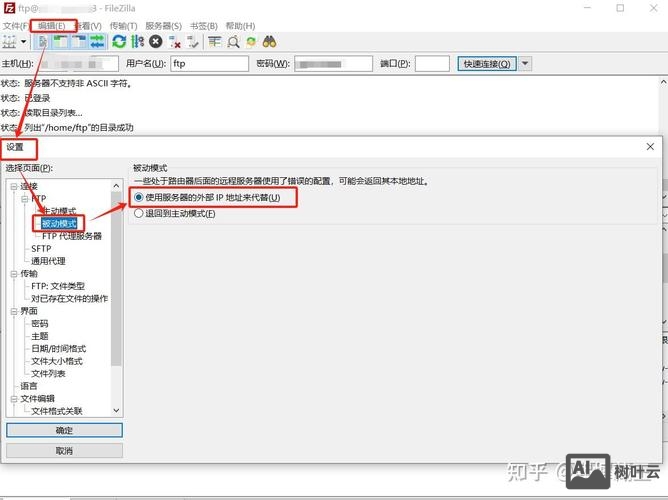Toggle synchronized browsing icon
The height and width of the screenshot is (500, 668).
pos(251,42)
